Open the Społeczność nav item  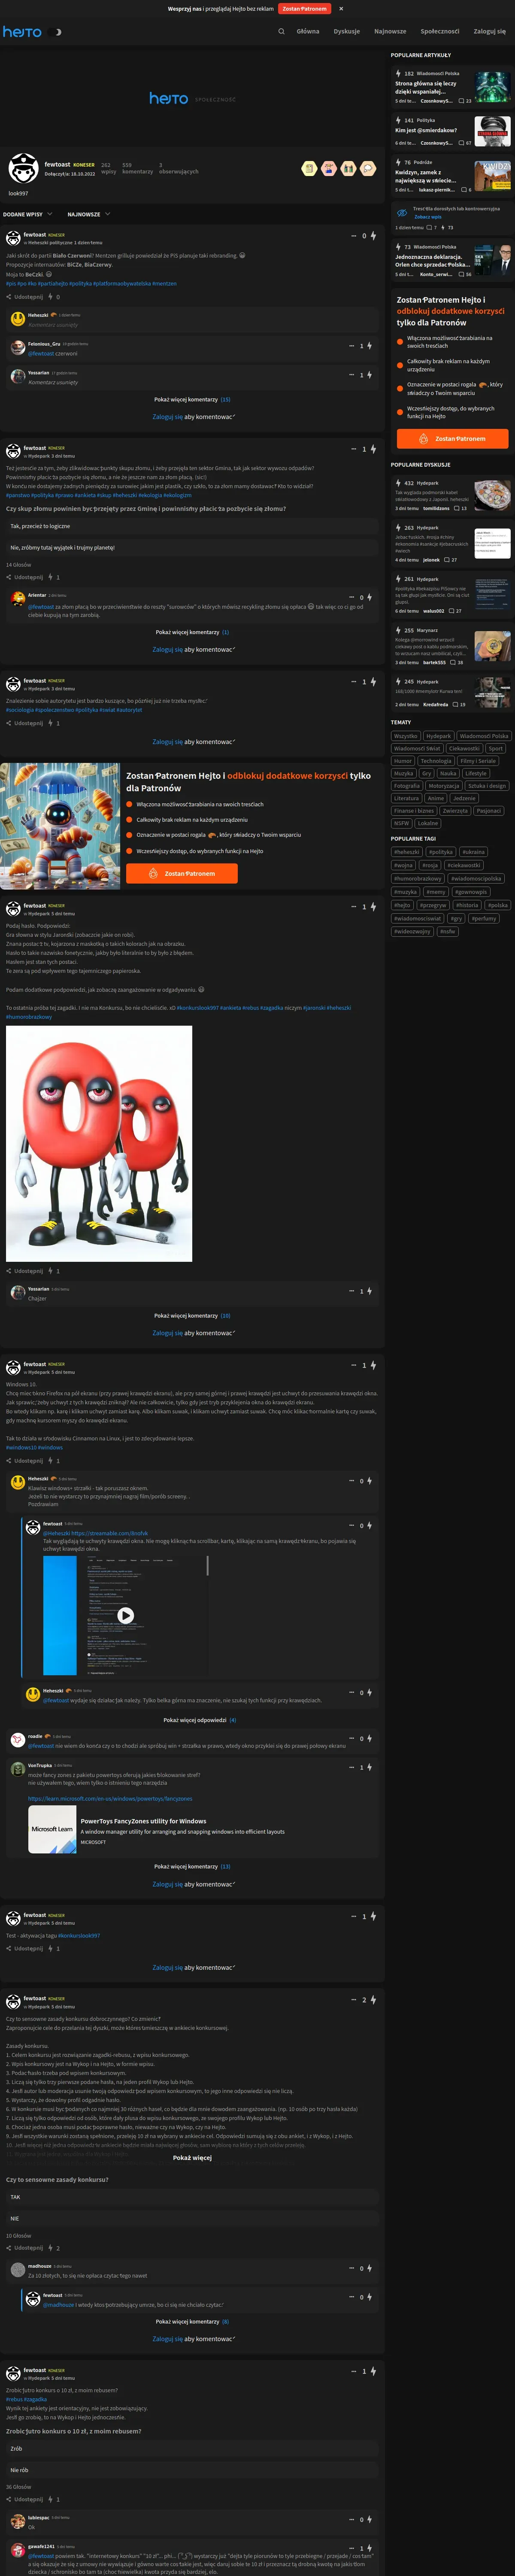[x=440, y=31]
